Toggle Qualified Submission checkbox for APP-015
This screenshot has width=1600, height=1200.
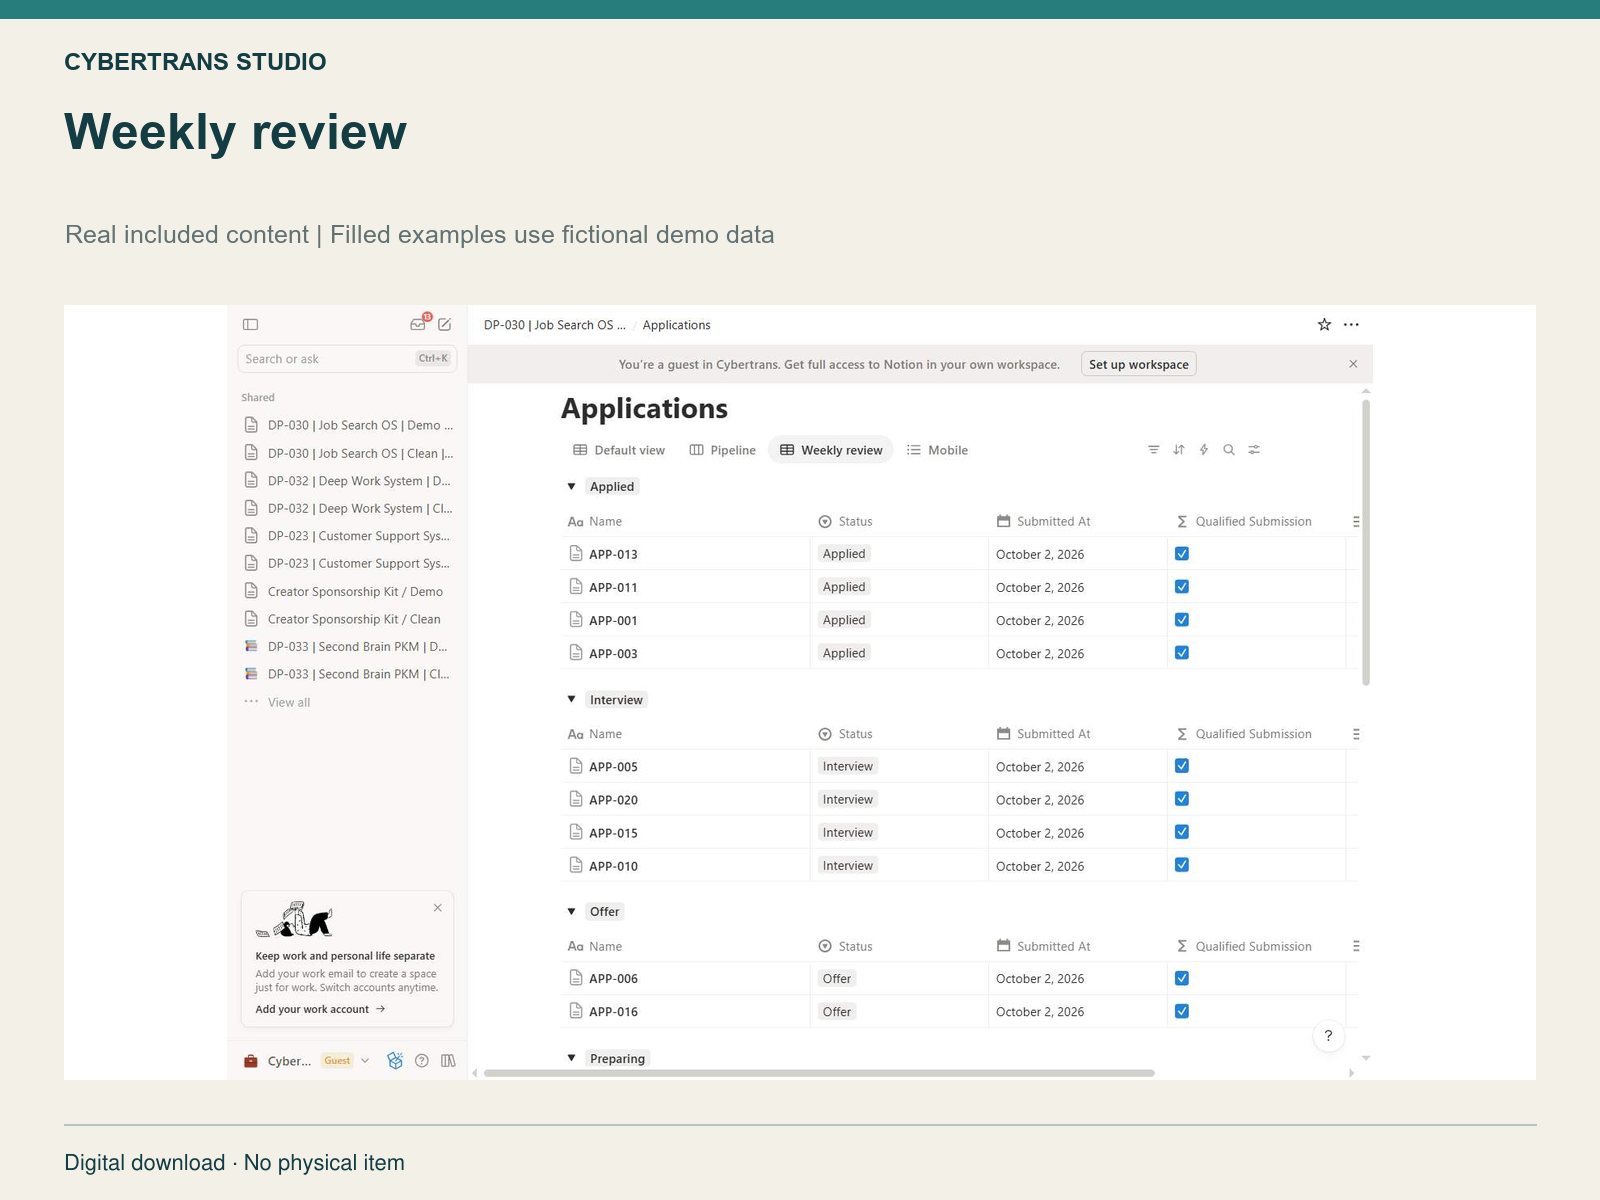pyautogui.click(x=1182, y=832)
